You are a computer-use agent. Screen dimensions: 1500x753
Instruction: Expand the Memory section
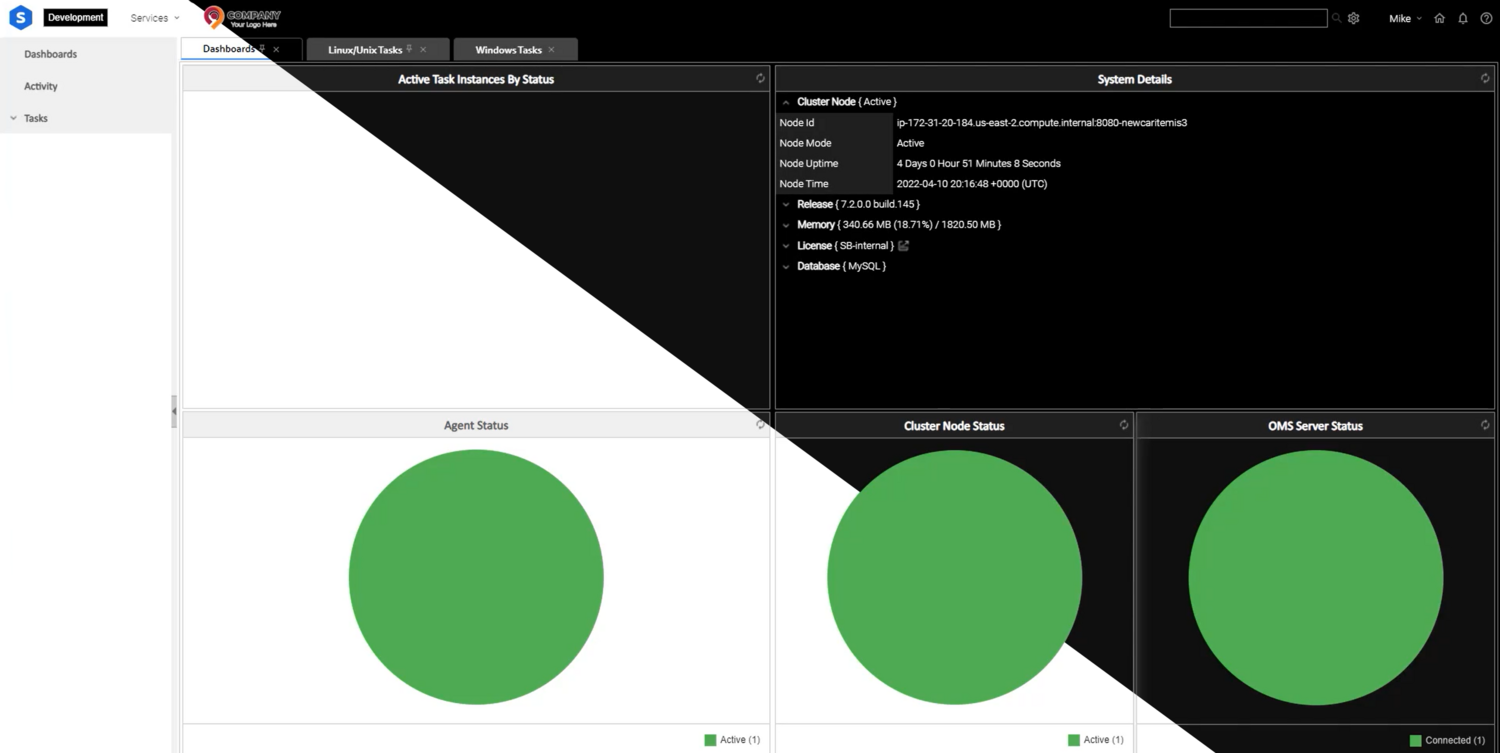pyautogui.click(x=786, y=225)
